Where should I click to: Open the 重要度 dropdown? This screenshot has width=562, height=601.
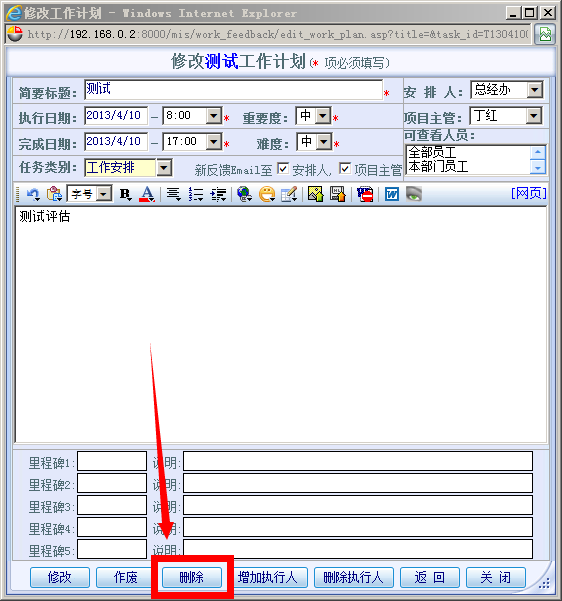[x=323, y=115]
